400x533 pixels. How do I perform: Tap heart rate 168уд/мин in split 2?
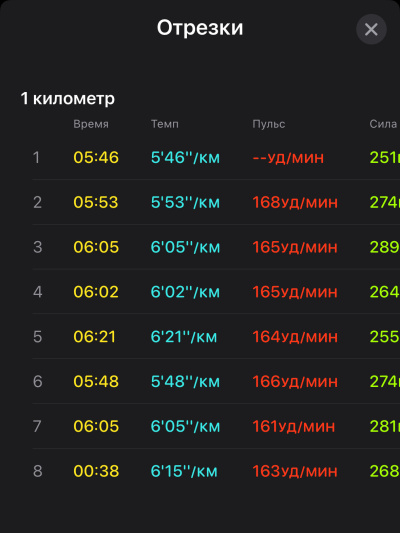[x=295, y=202]
